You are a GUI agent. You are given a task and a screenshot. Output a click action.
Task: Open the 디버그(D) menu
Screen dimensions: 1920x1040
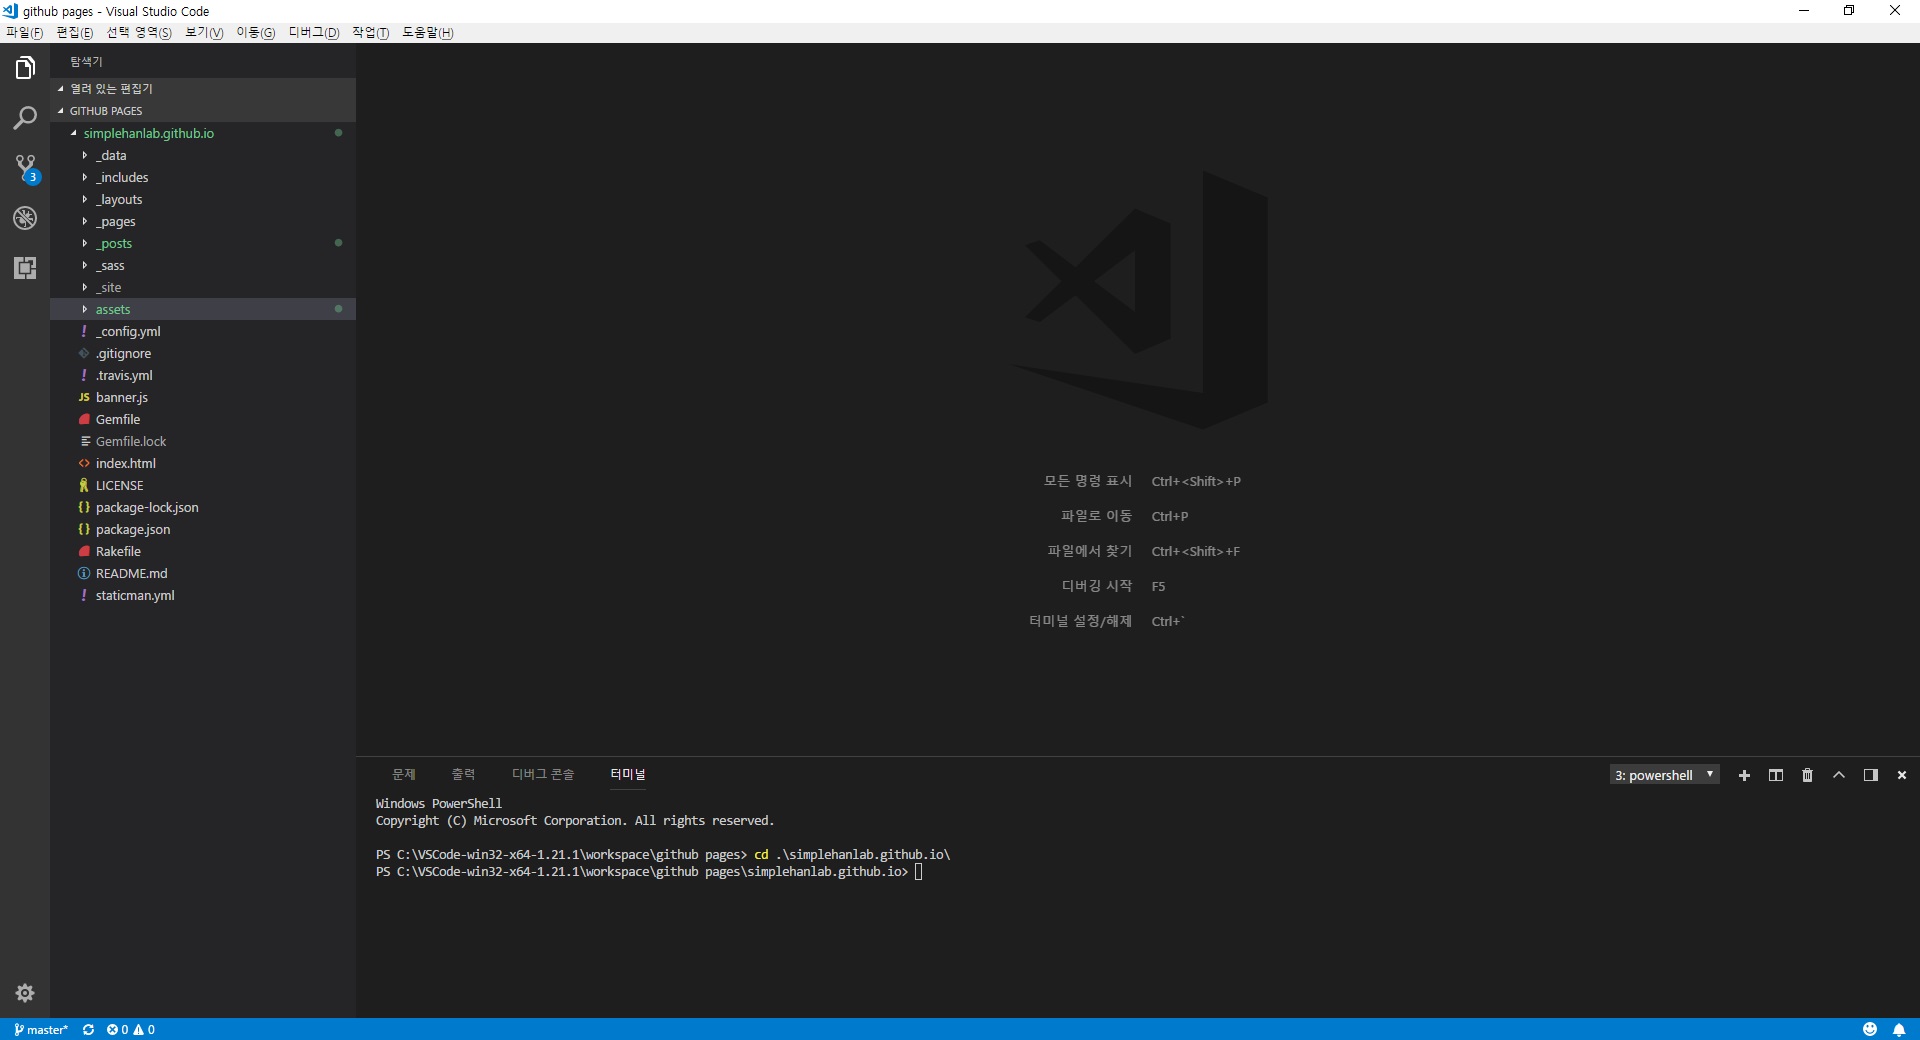tap(314, 33)
